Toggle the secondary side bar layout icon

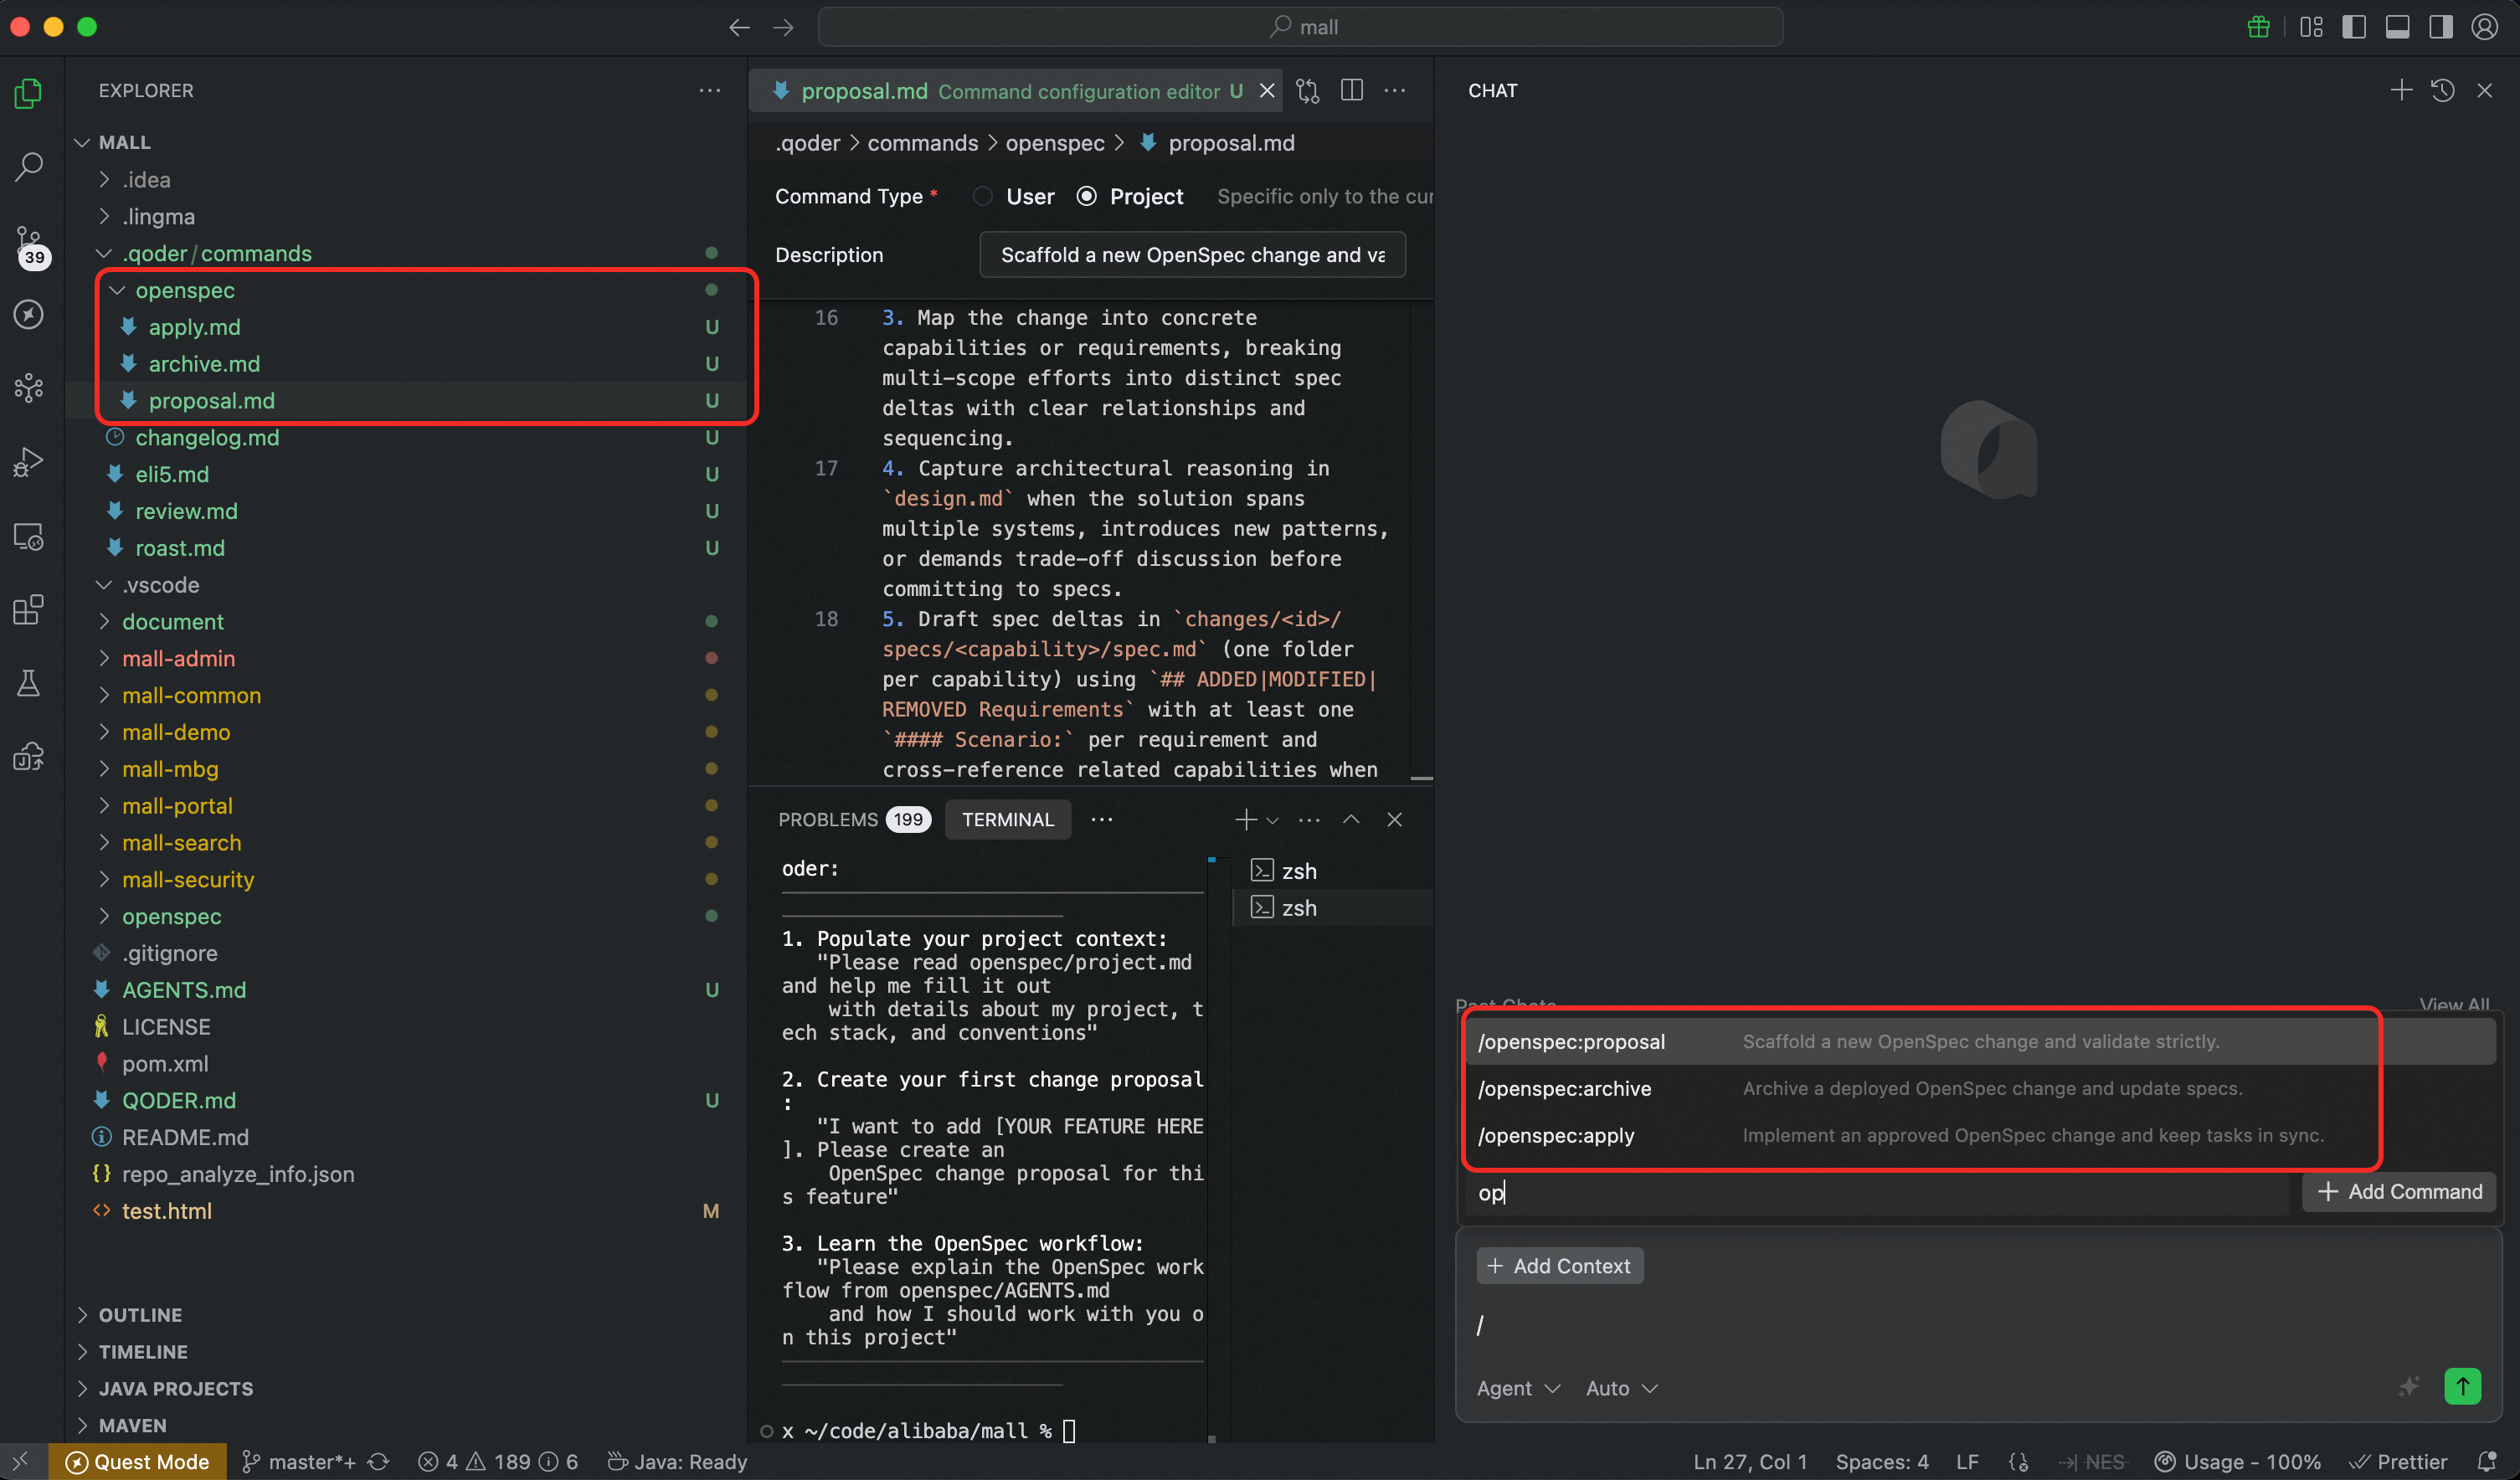[x=2440, y=27]
